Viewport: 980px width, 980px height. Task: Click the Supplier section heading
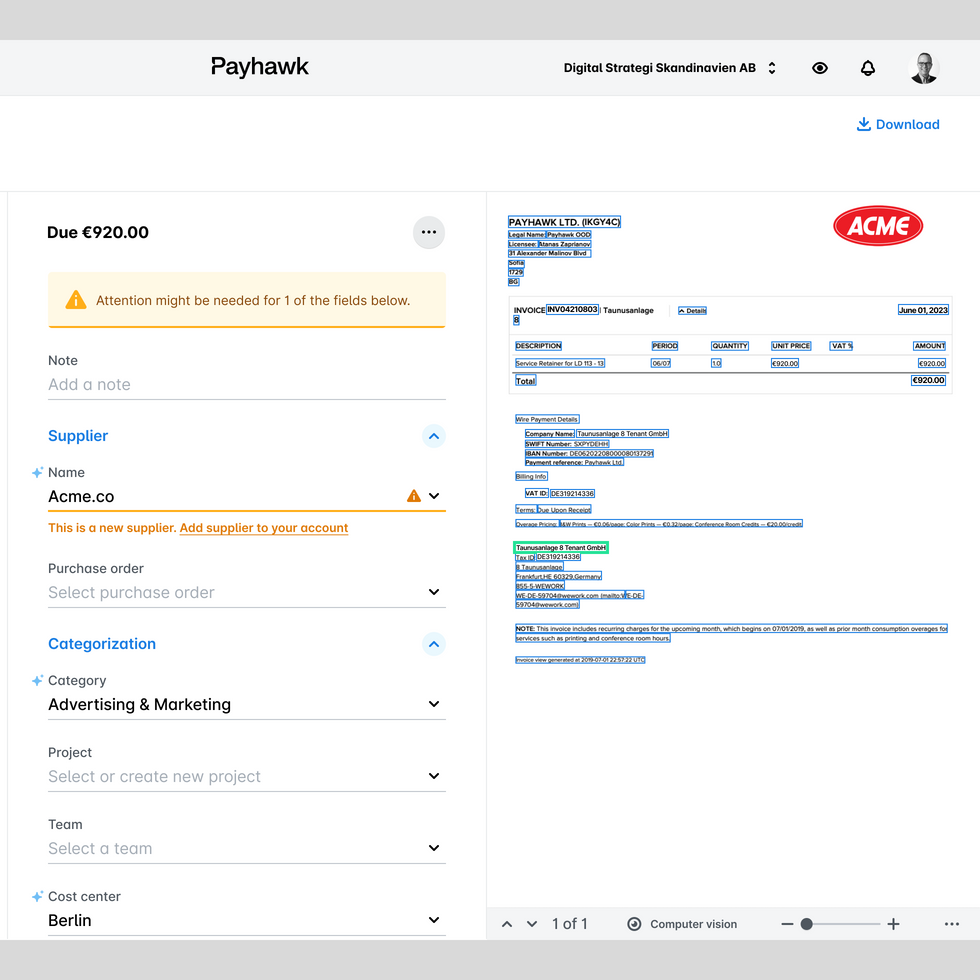tap(78, 436)
